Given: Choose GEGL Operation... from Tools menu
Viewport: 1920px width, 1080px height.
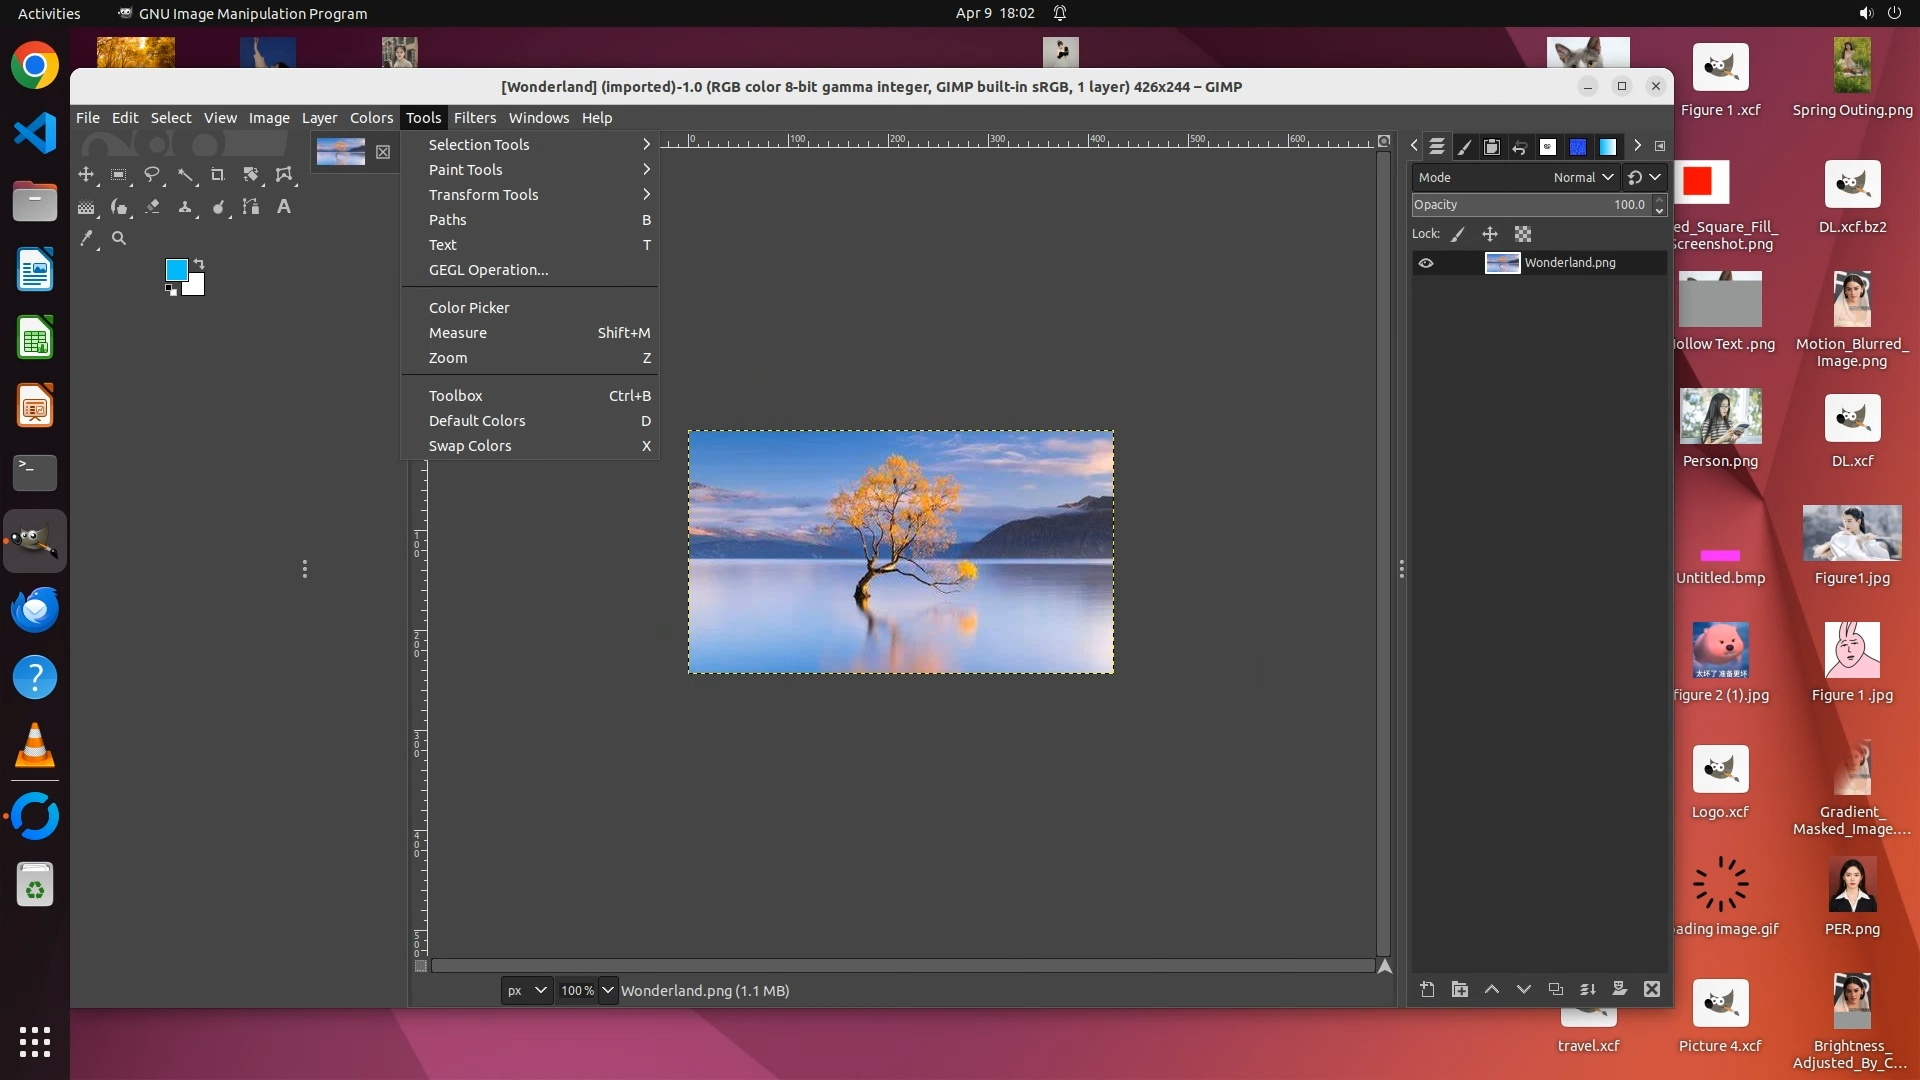Looking at the screenshot, I should (488, 270).
